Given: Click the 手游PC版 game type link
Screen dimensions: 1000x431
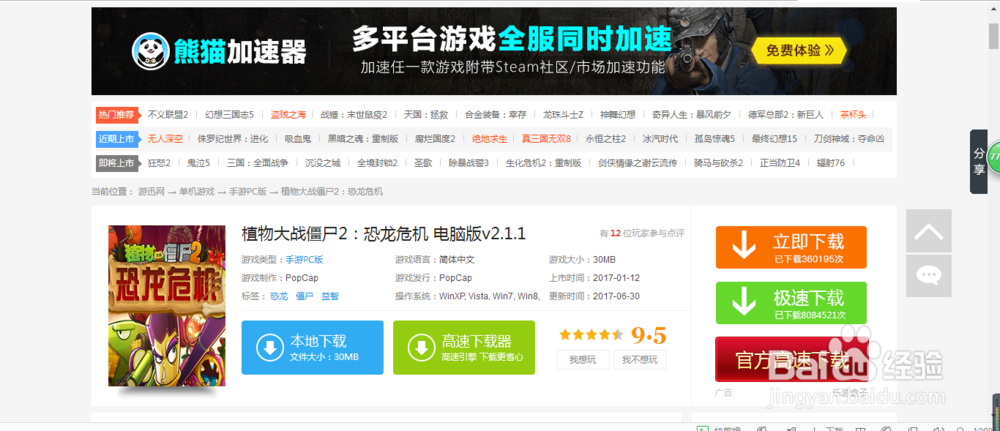Looking at the screenshot, I should [x=304, y=259].
